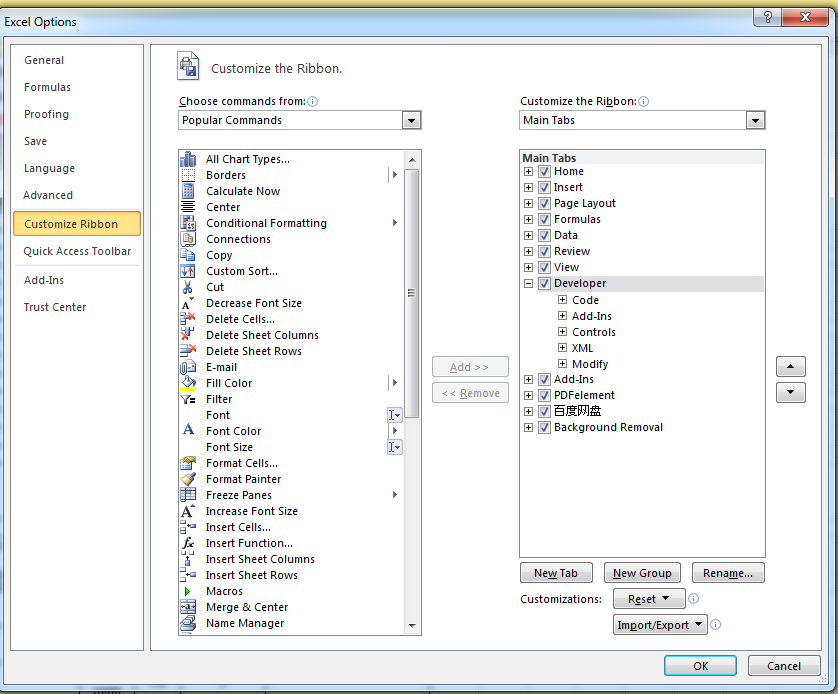
Task: Toggle the Review tab checkbox
Action: [x=544, y=252]
